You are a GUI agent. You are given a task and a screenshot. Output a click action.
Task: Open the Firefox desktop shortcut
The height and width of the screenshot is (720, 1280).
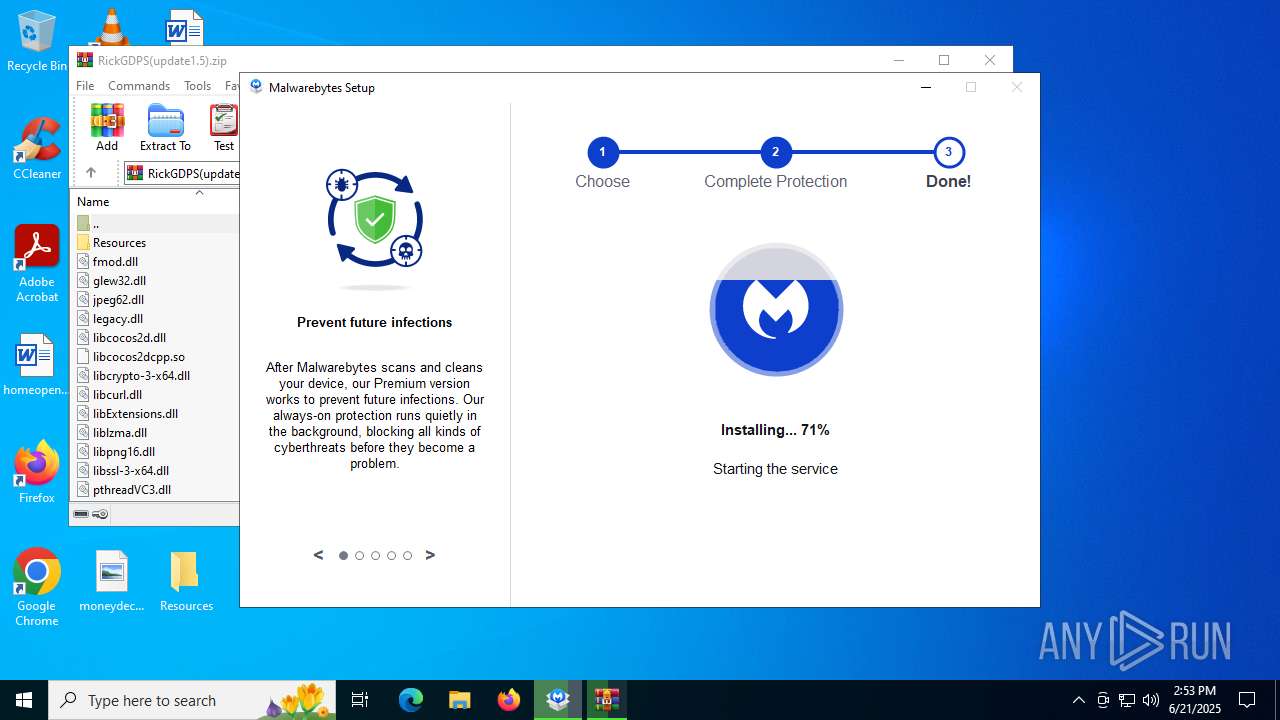click(x=37, y=472)
